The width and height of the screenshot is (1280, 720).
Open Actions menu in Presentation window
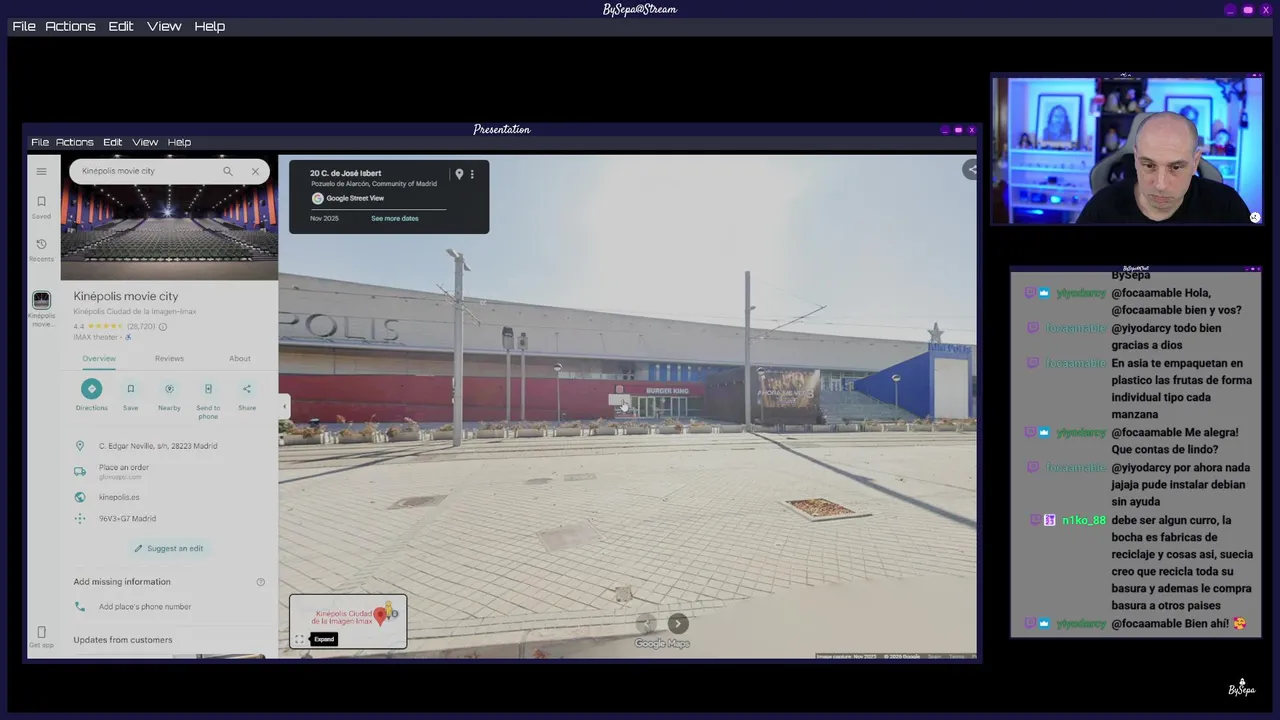point(75,142)
